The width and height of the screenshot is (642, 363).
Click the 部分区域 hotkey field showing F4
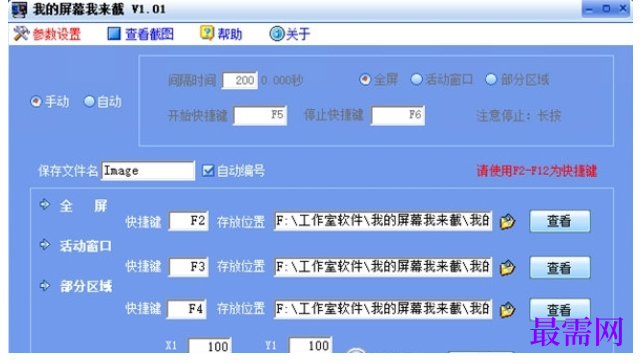coord(187,309)
